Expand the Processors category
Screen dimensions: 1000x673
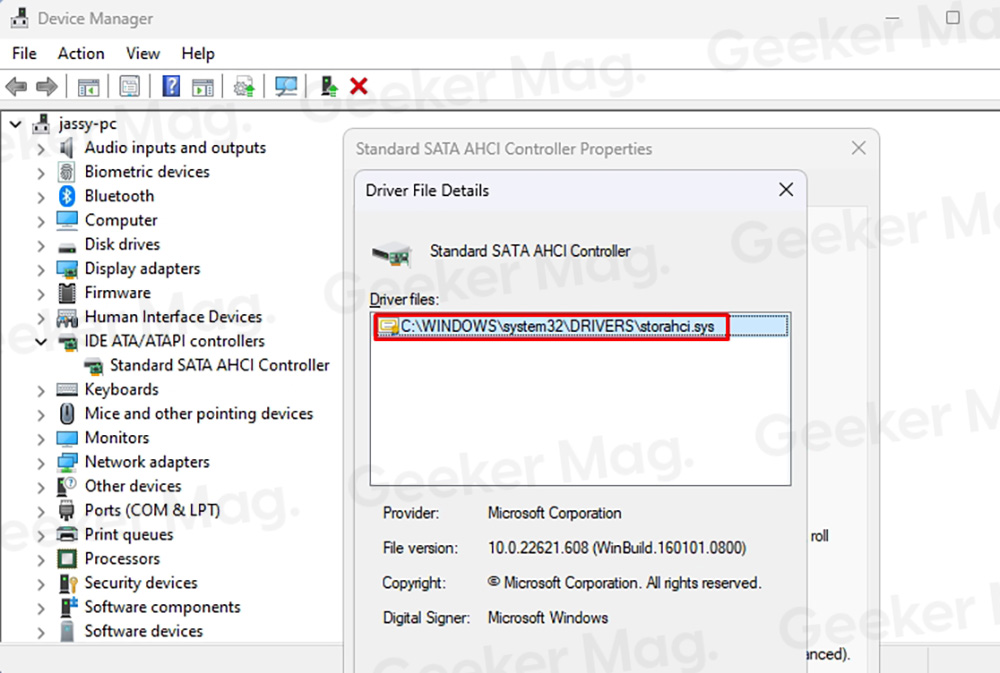[x=41, y=561]
